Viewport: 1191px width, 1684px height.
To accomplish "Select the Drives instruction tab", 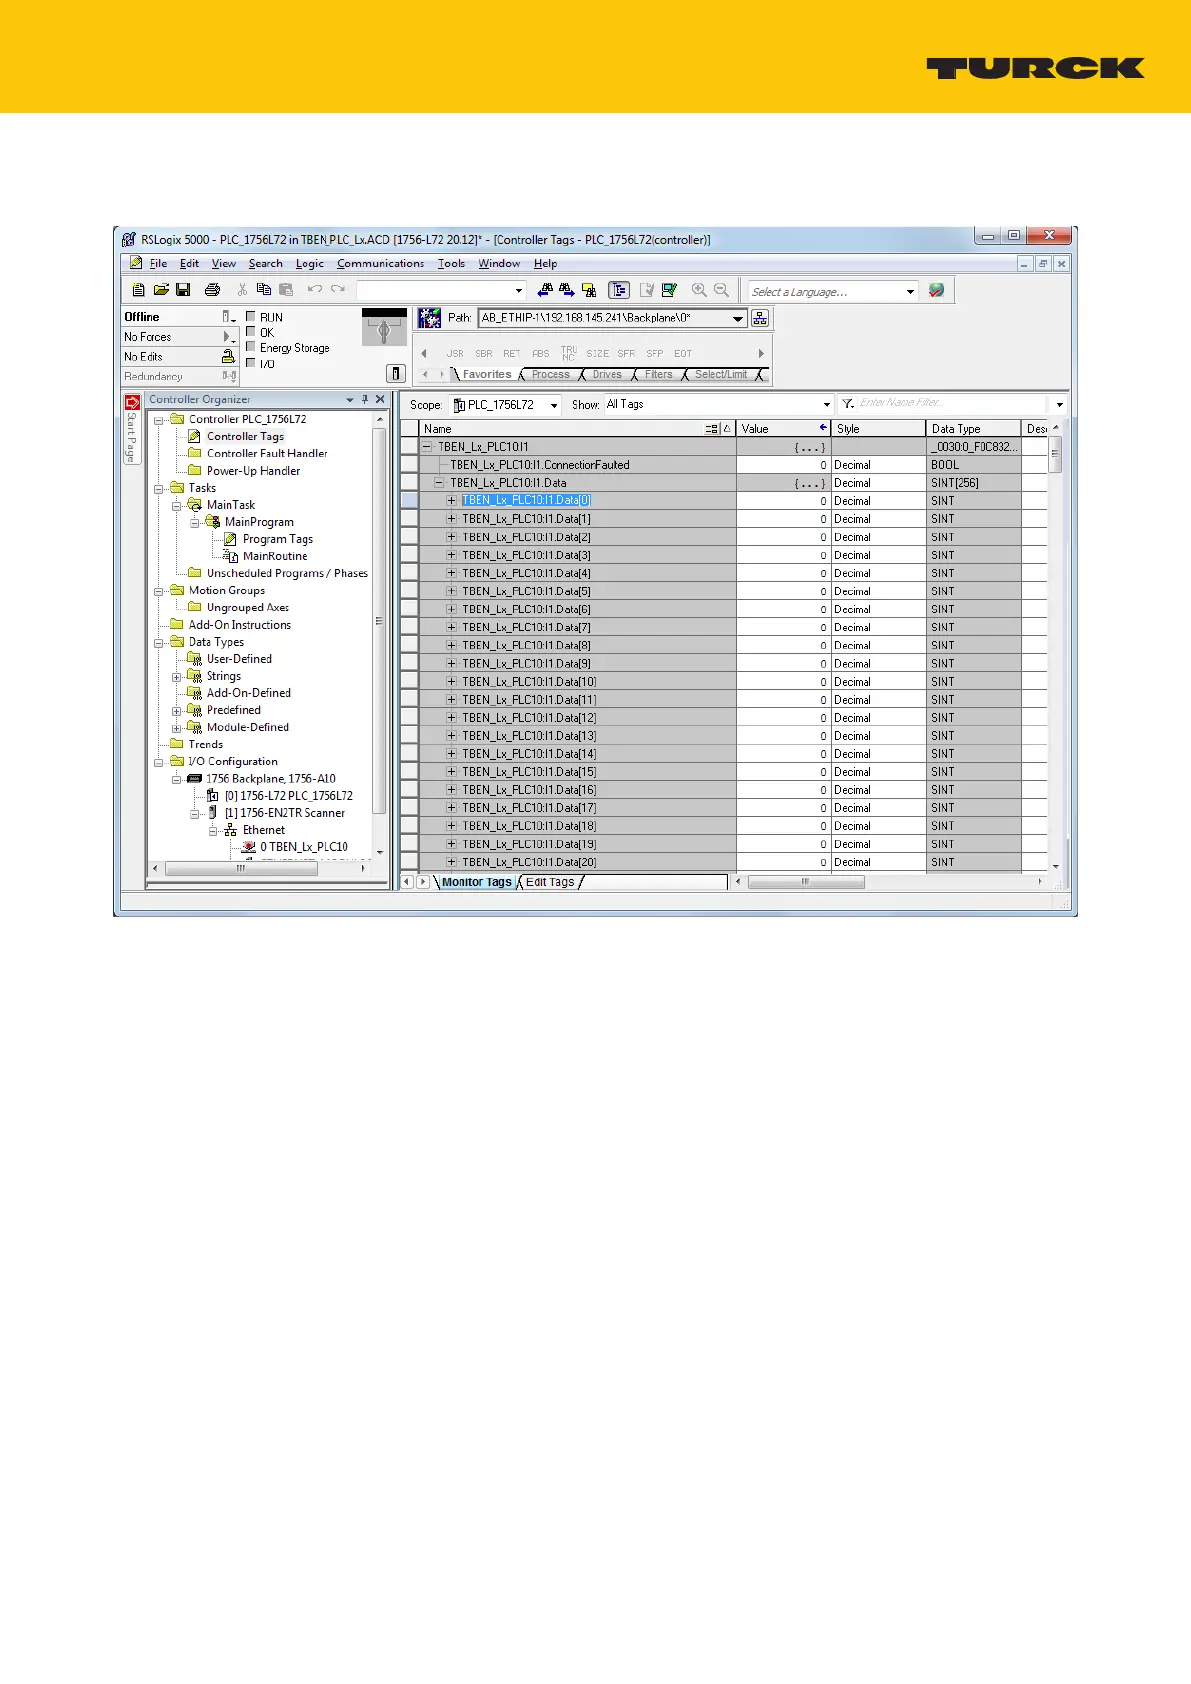I will 607,375.
